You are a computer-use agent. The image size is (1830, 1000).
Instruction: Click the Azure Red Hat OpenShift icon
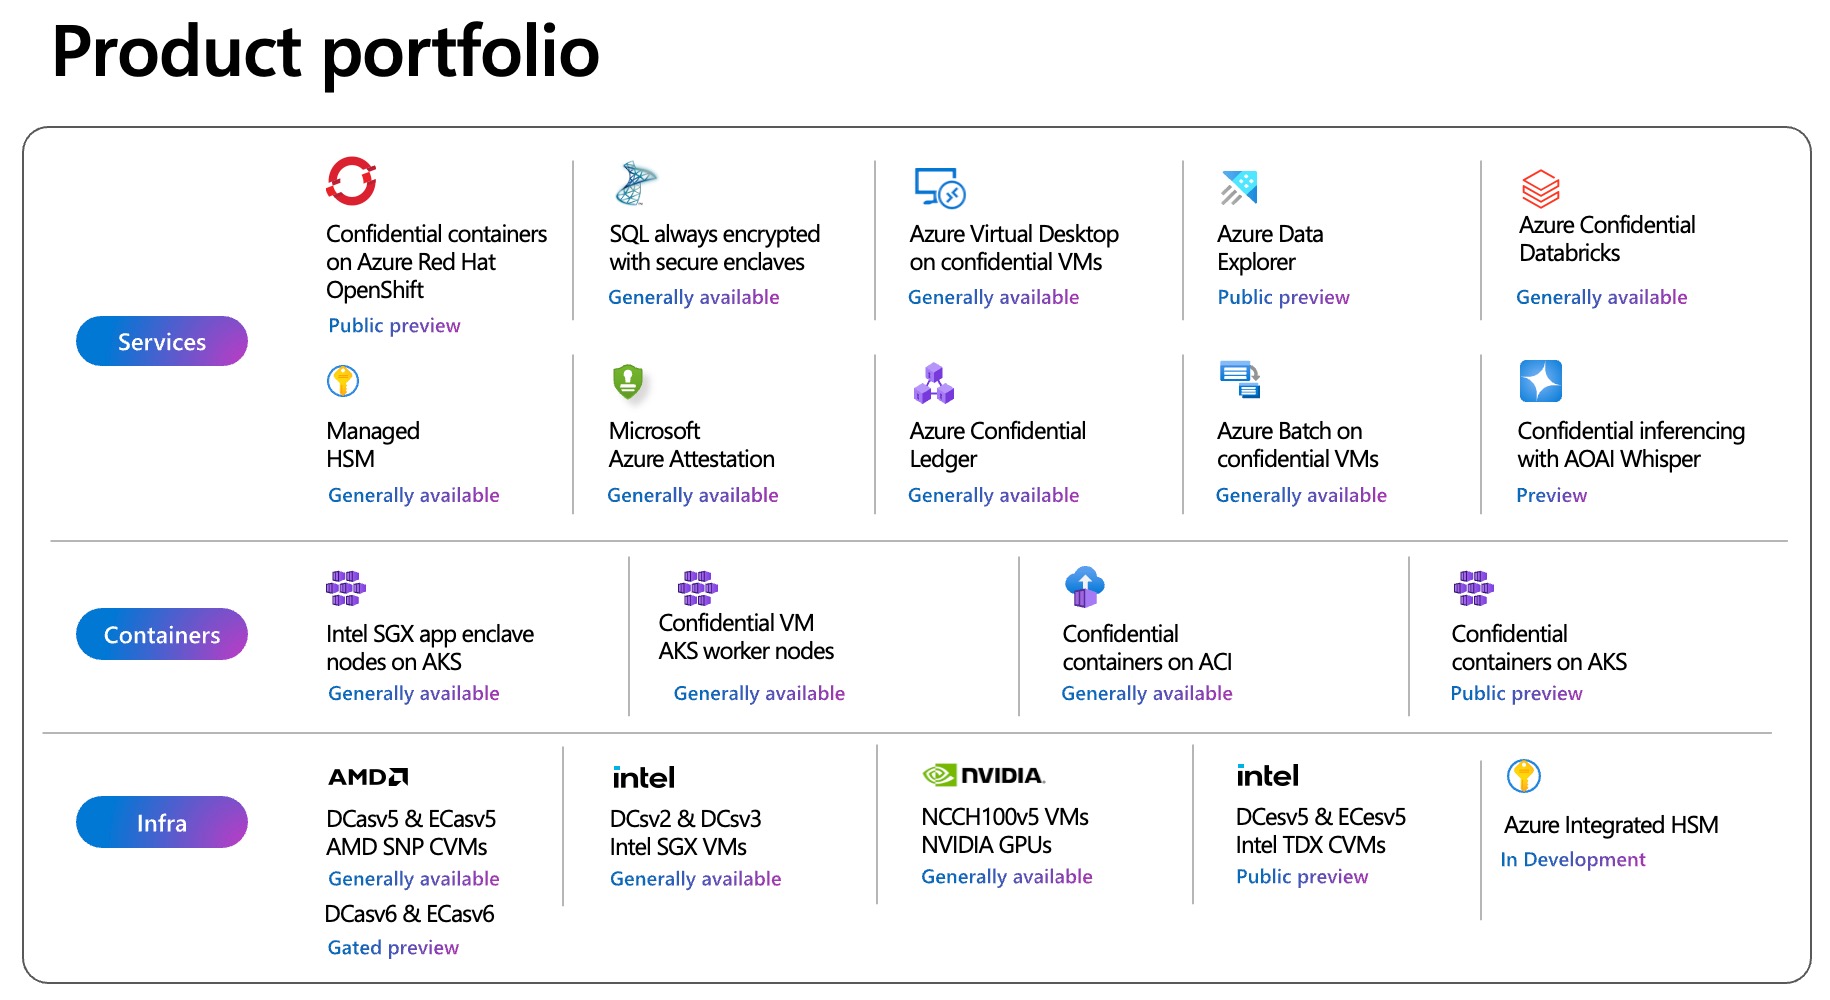[x=351, y=181]
